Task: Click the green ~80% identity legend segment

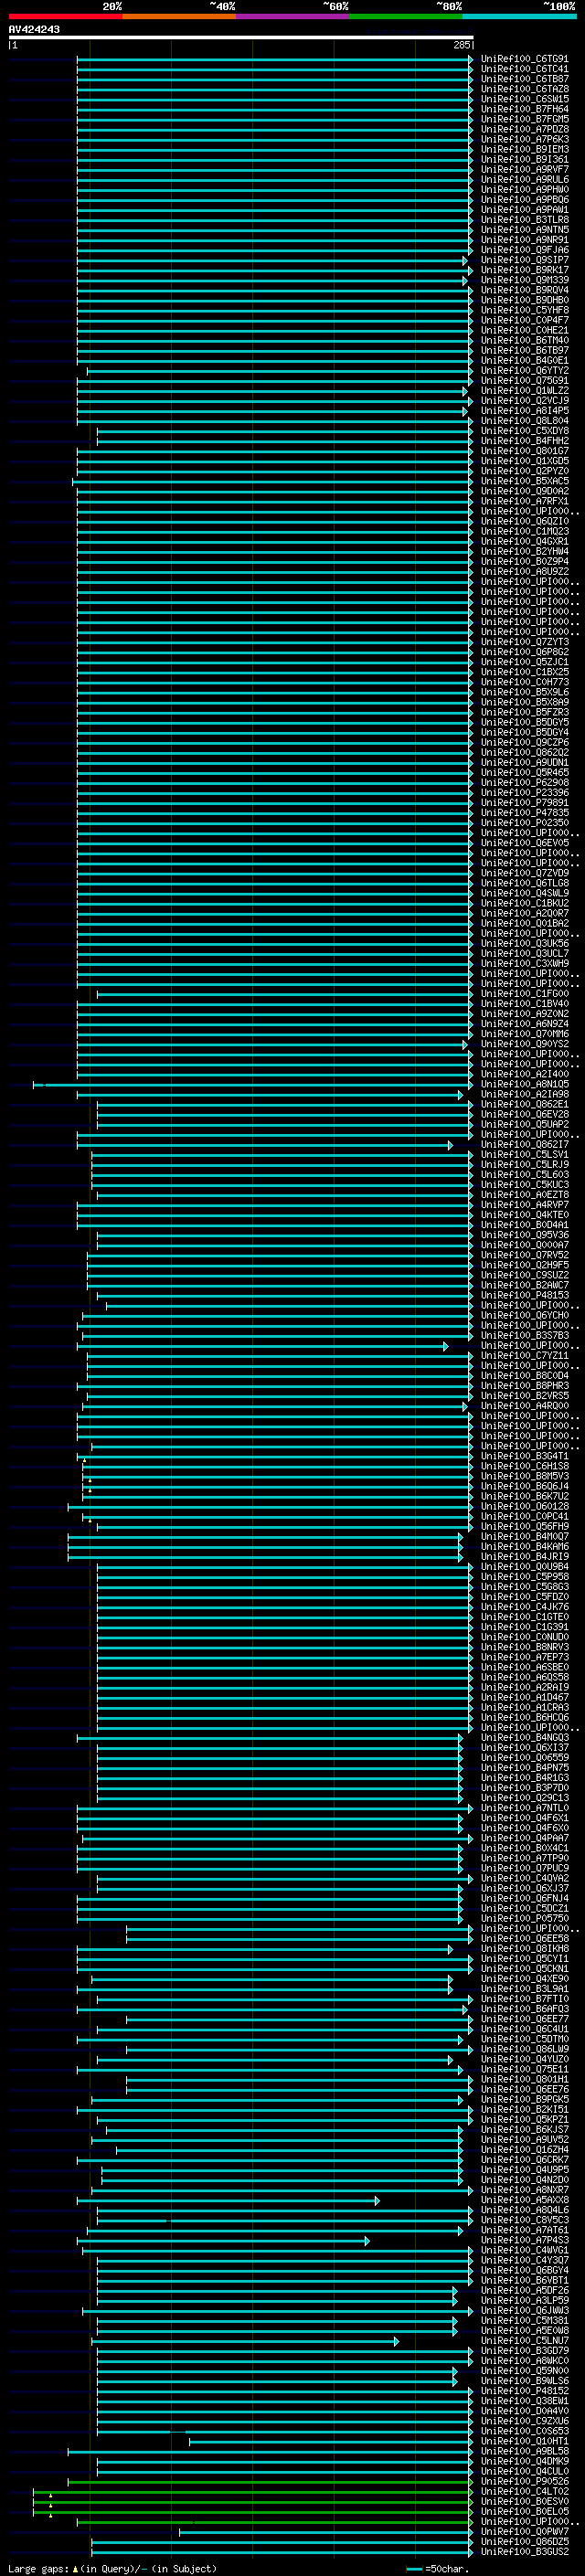Action: coord(406,17)
